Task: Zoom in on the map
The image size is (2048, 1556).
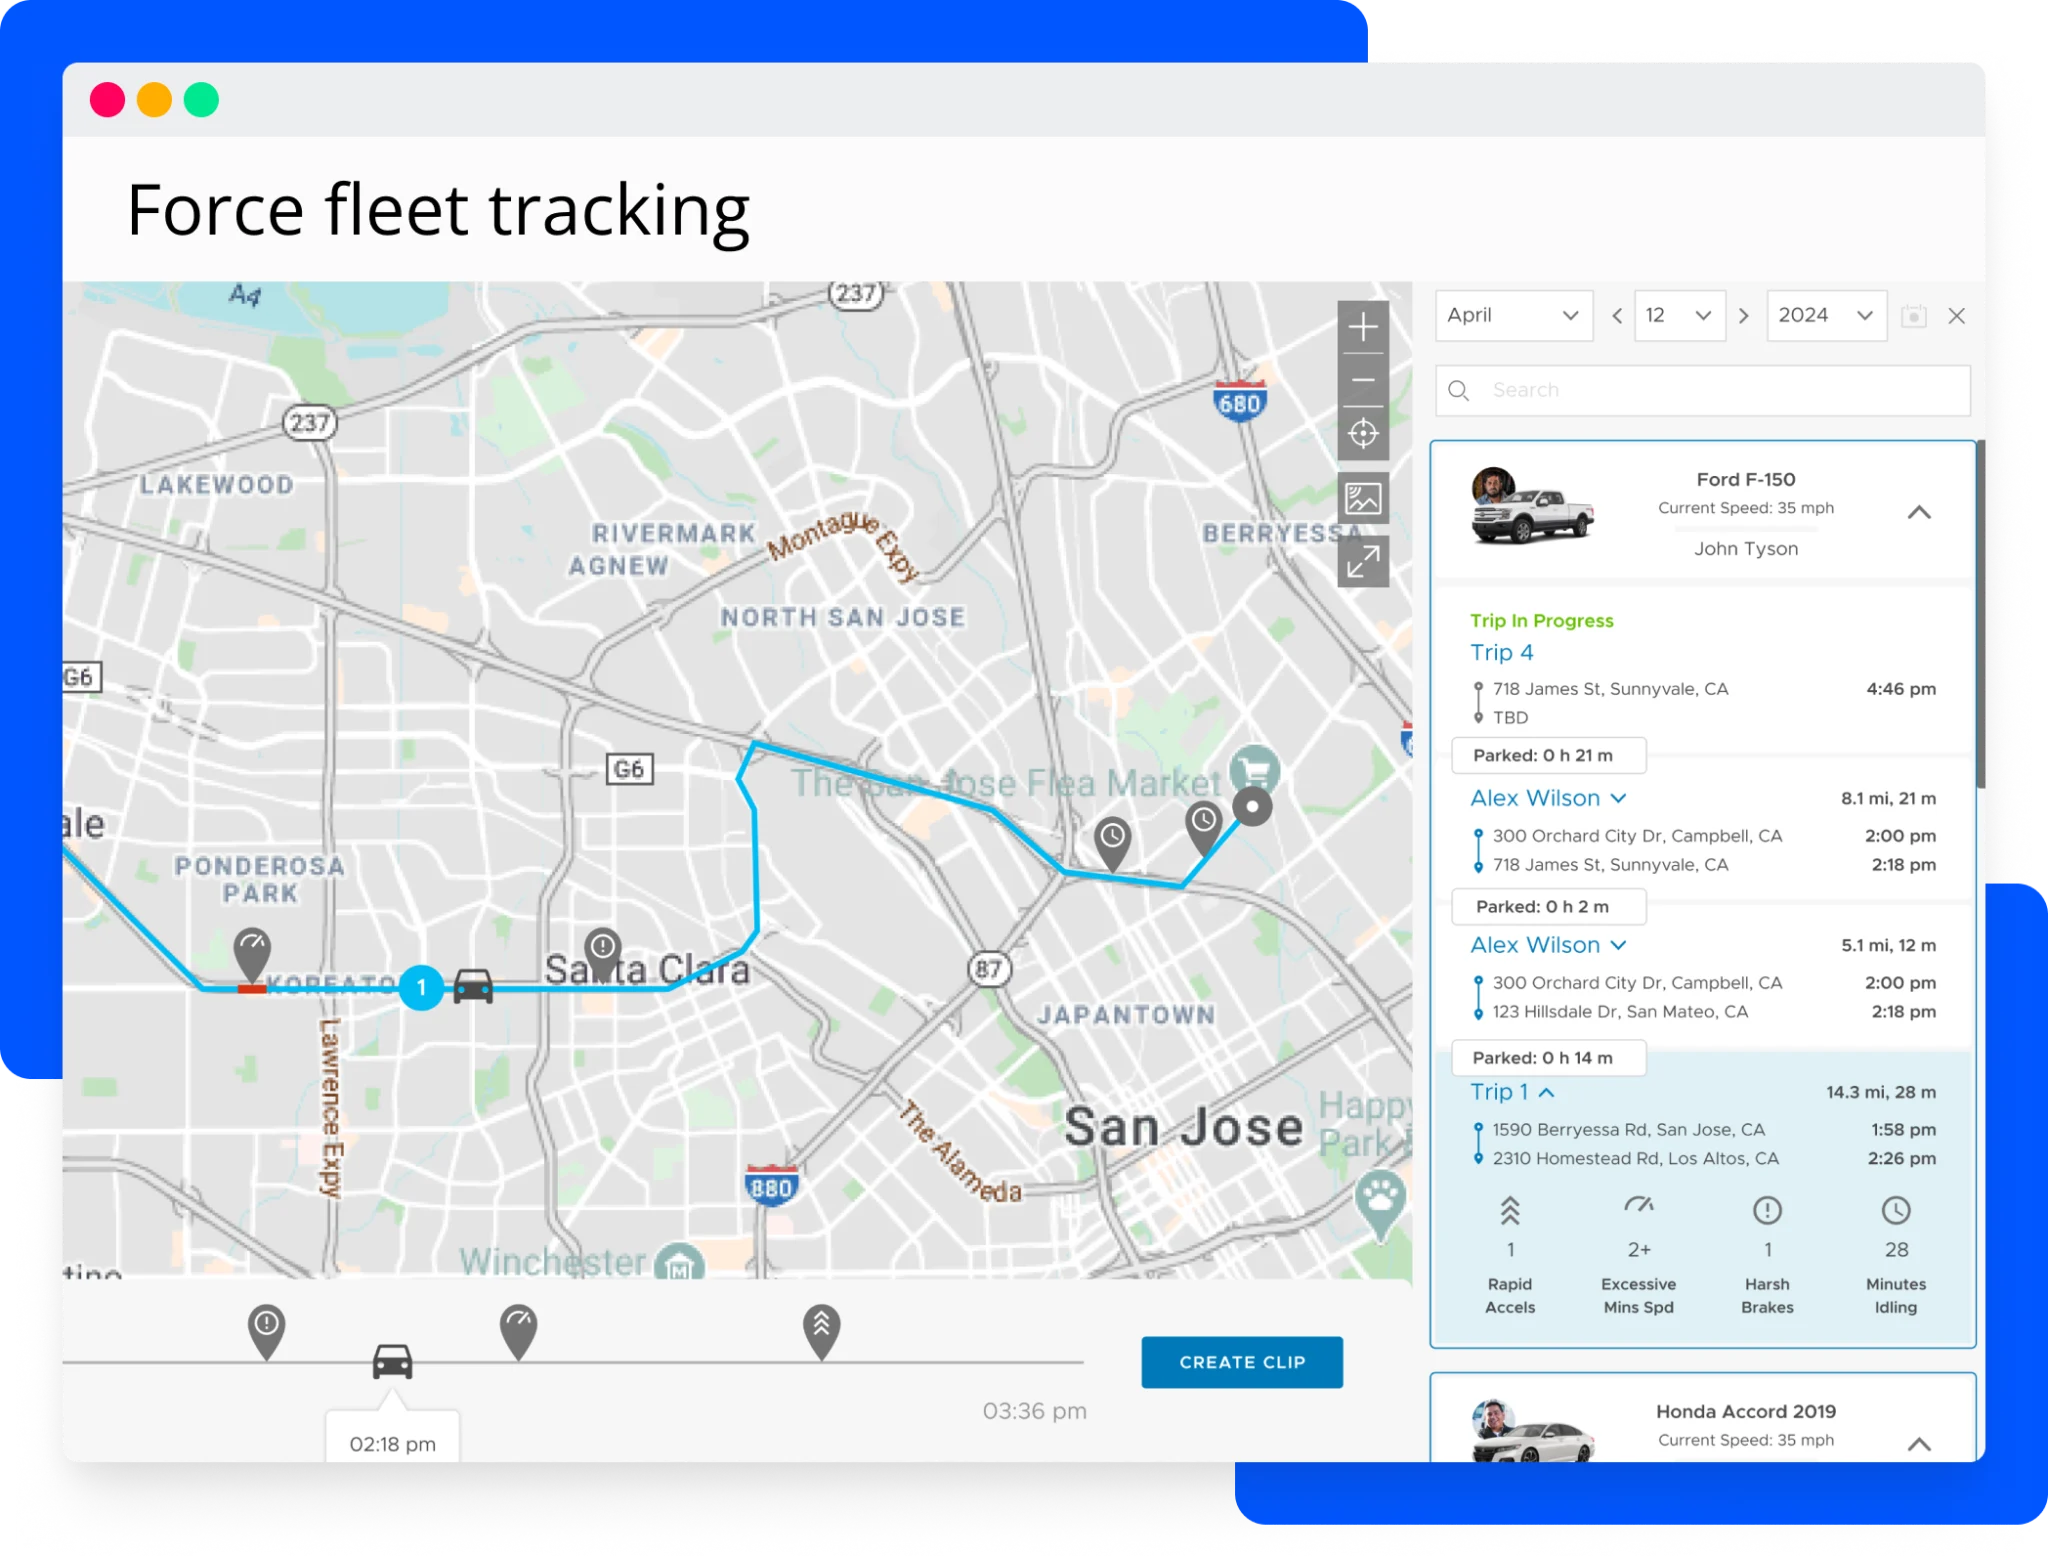Action: tap(1364, 327)
